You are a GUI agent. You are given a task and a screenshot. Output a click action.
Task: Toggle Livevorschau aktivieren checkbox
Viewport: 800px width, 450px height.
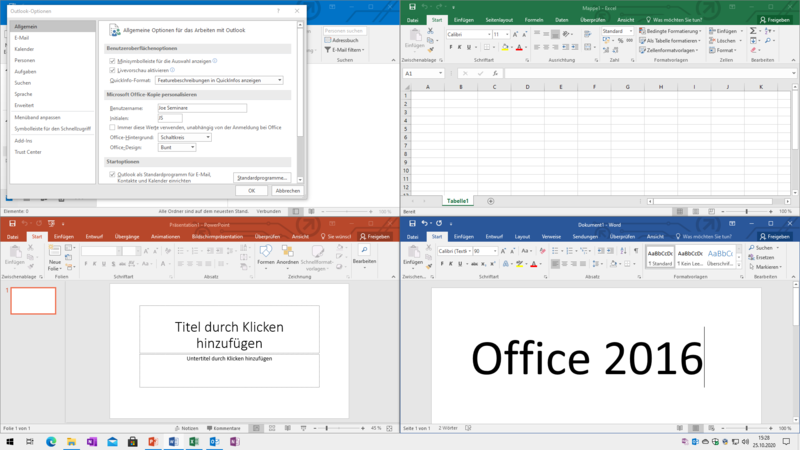pos(112,70)
